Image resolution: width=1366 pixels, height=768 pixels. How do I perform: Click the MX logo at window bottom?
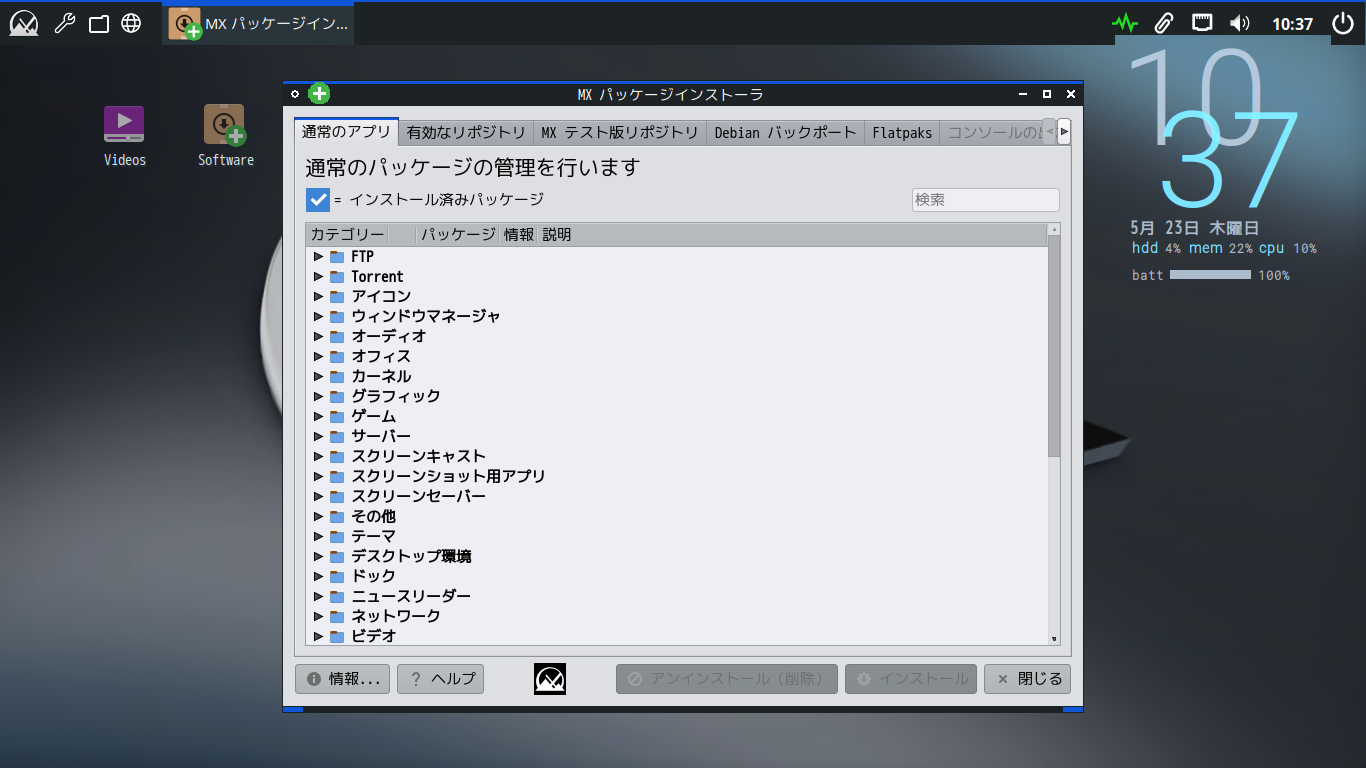click(x=550, y=679)
